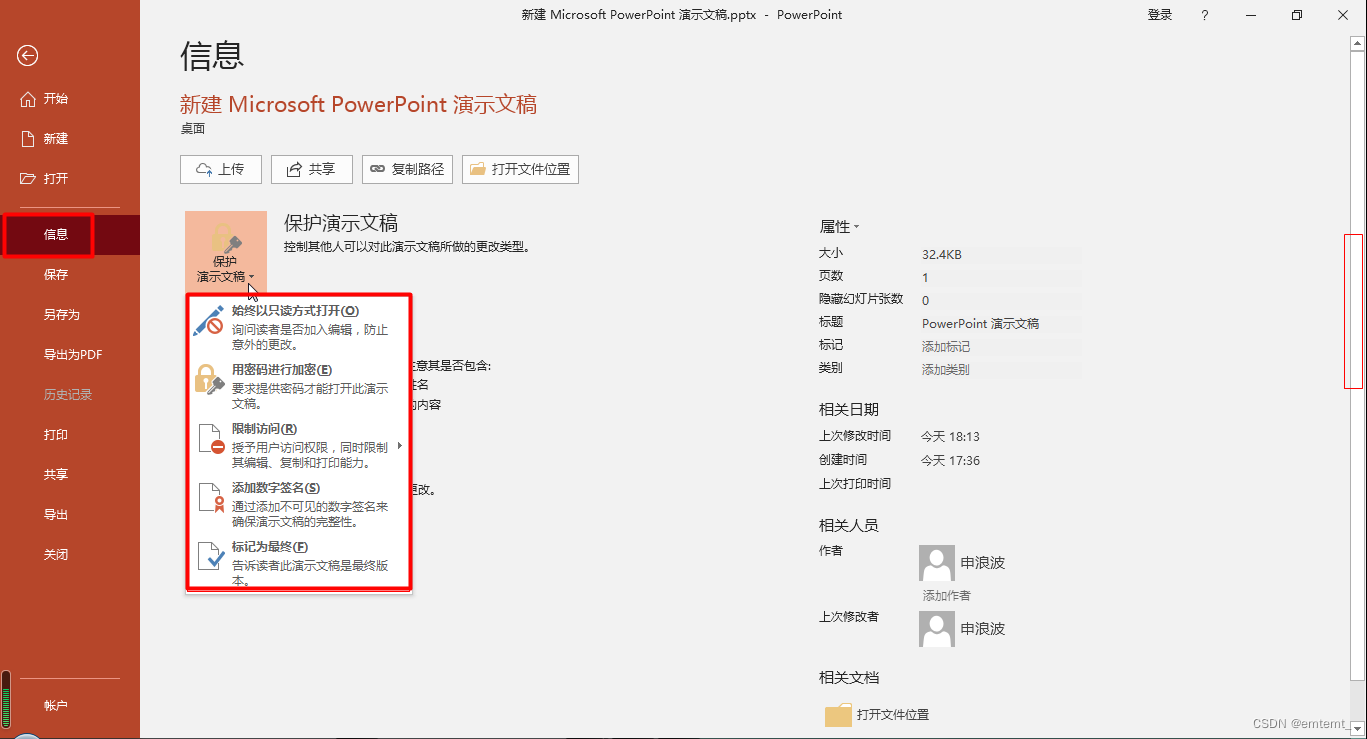The width and height of the screenshot is (1367, 739).
Task: Click the folder icon in 打开文件位置 toolbar button
Action: tap(477, 169)
